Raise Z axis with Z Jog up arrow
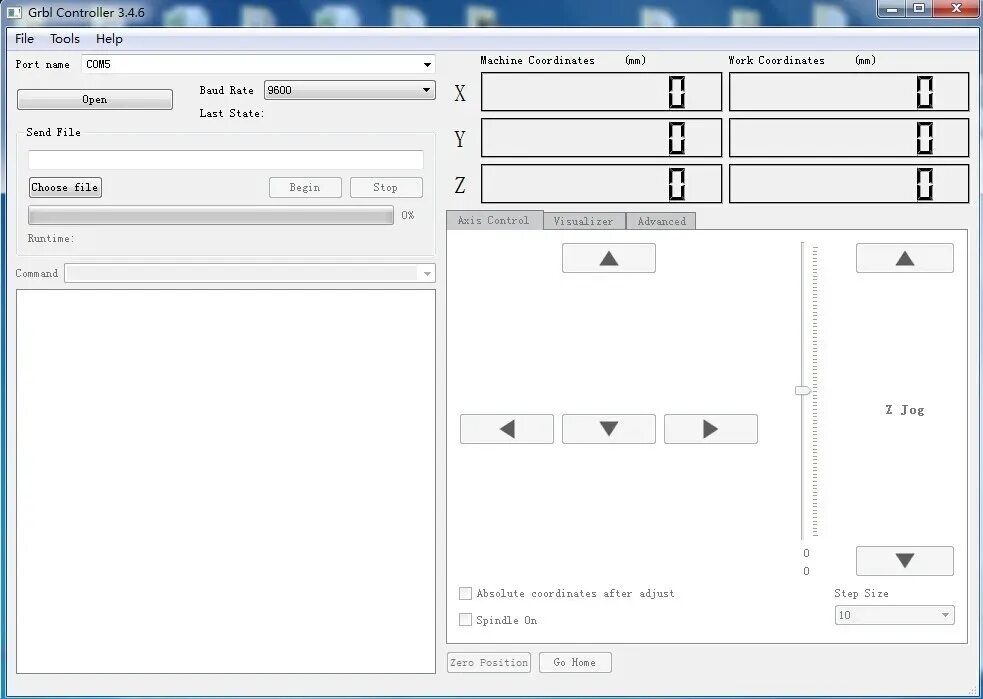This screenshot has width=983, height=699. (905, 258)
